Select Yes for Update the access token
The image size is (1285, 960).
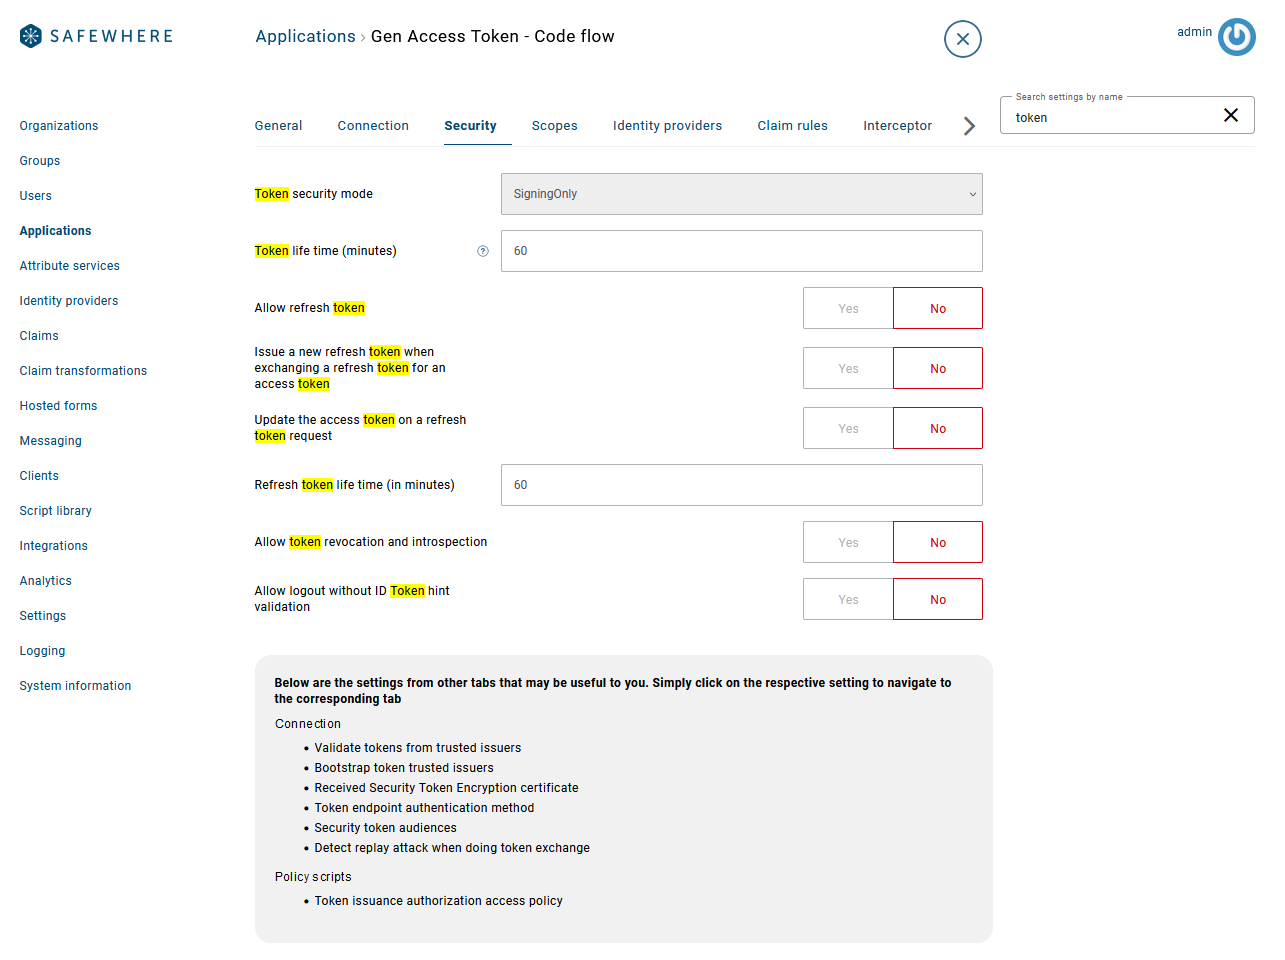point(848,428)
